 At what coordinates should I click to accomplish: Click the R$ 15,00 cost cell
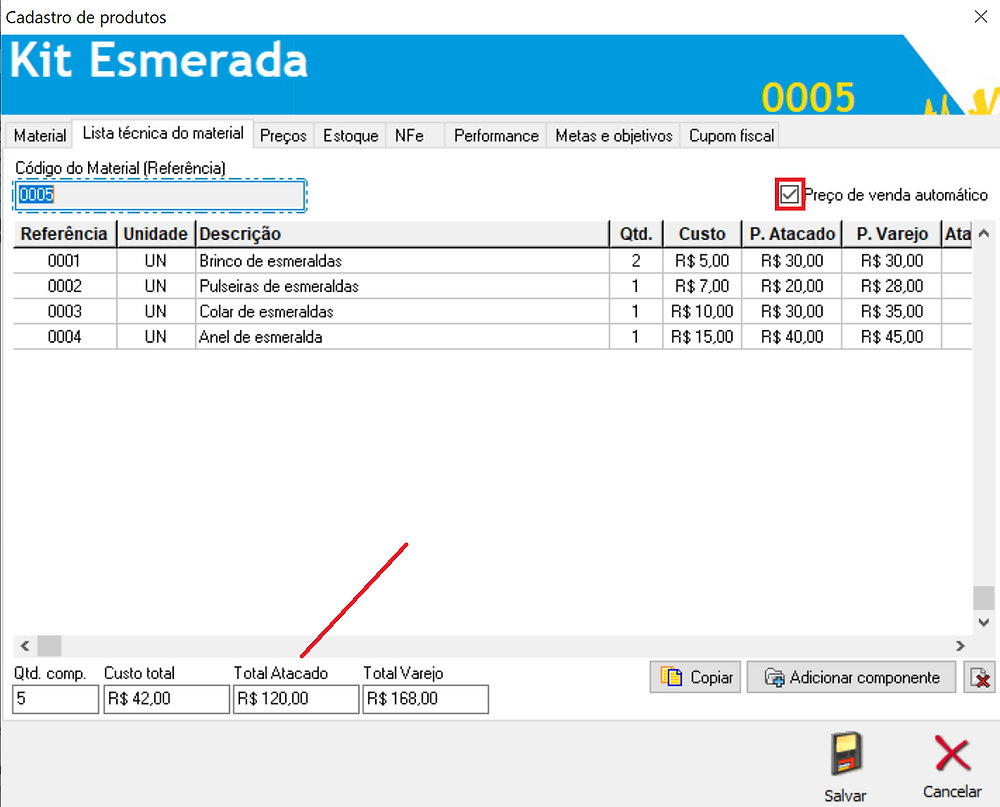click(x=702, y=337)
